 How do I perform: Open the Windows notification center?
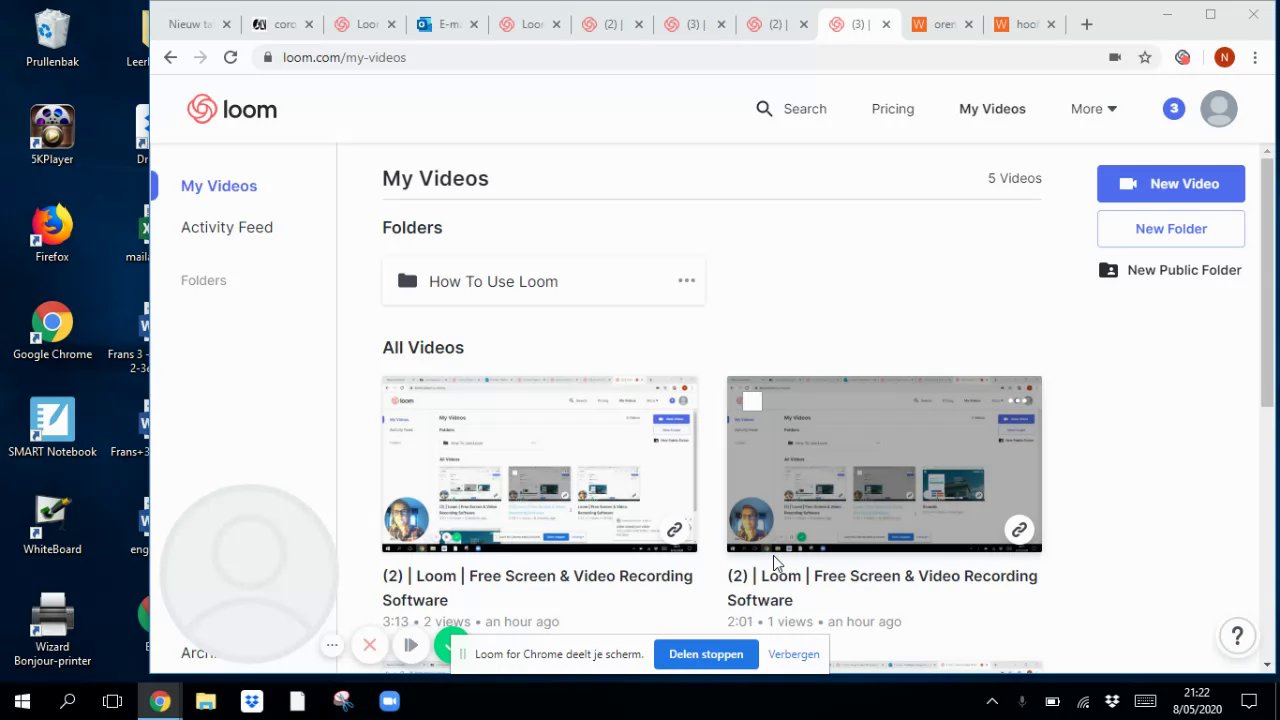point(1249,701)
